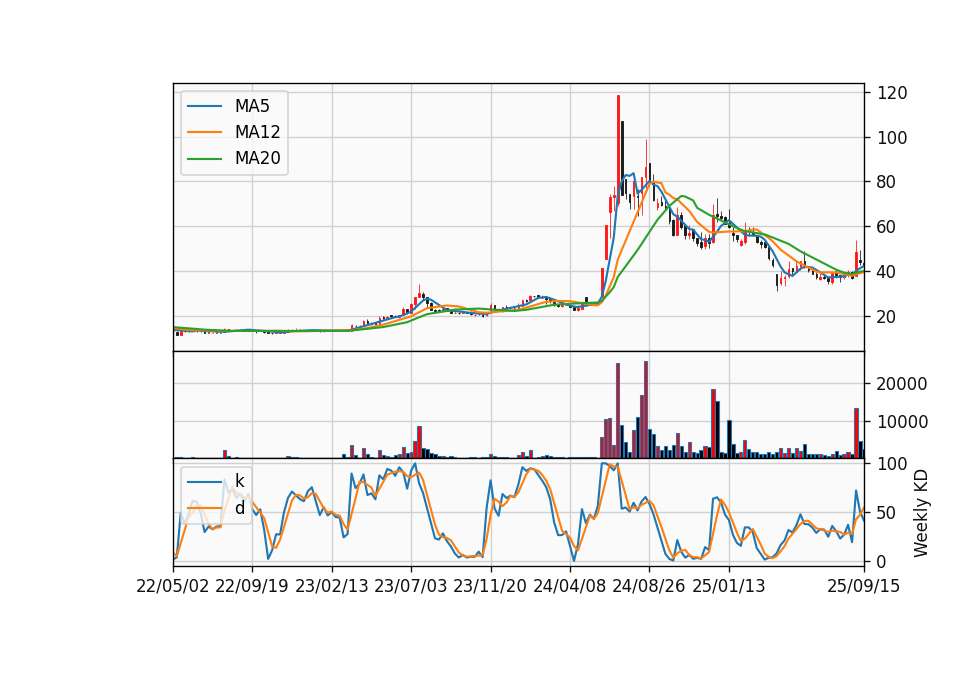Click the 20000 volume axis label
960x690 pixels.
point(902,384)
